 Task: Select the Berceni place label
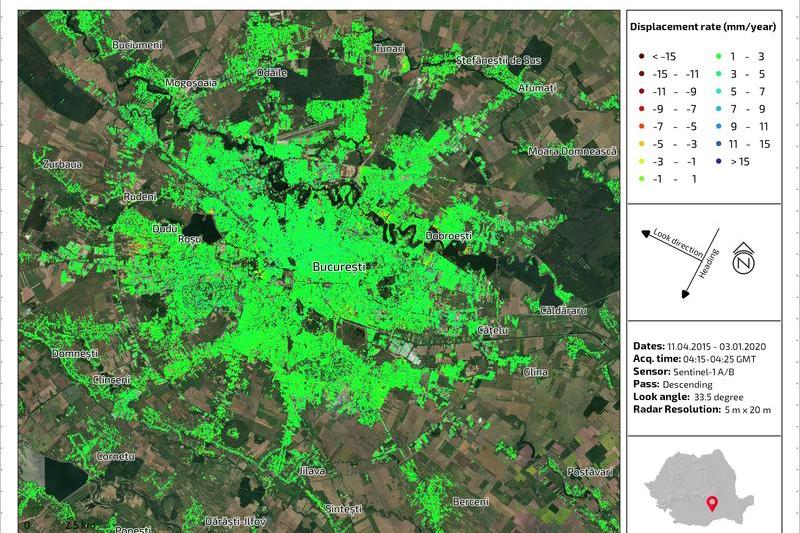[x=470, y=501]
